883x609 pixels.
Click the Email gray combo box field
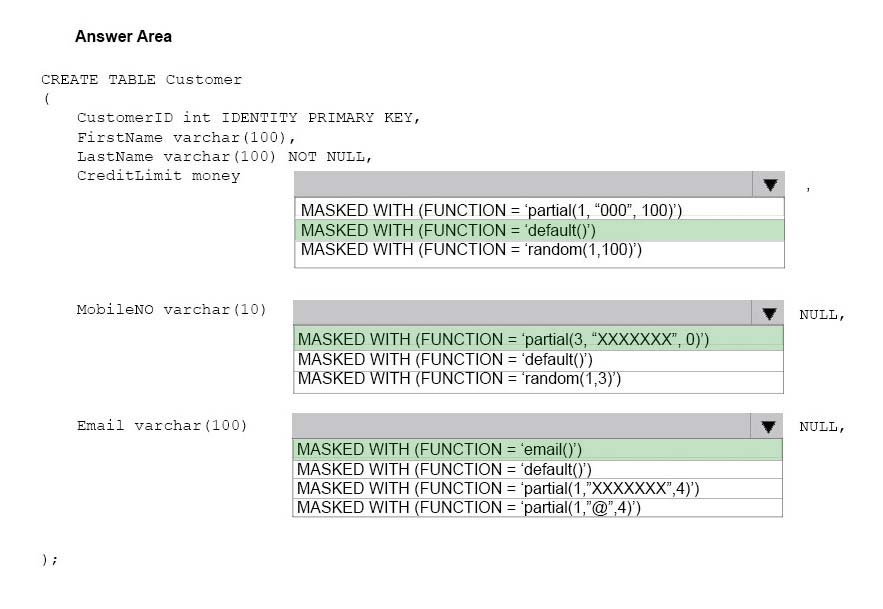pos(521,426)
